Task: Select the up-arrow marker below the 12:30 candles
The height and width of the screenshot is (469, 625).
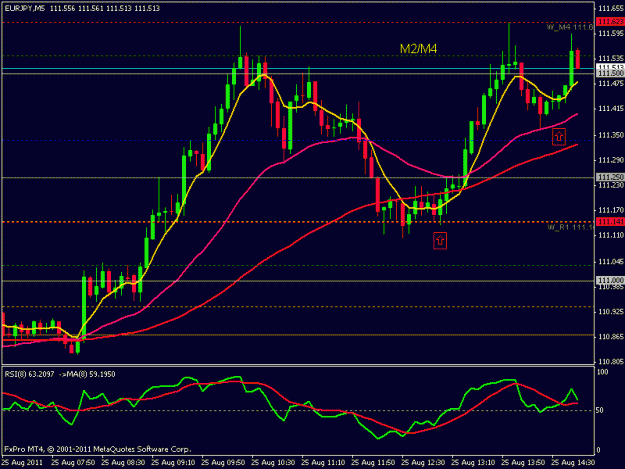Action: (x=440, y=241)
